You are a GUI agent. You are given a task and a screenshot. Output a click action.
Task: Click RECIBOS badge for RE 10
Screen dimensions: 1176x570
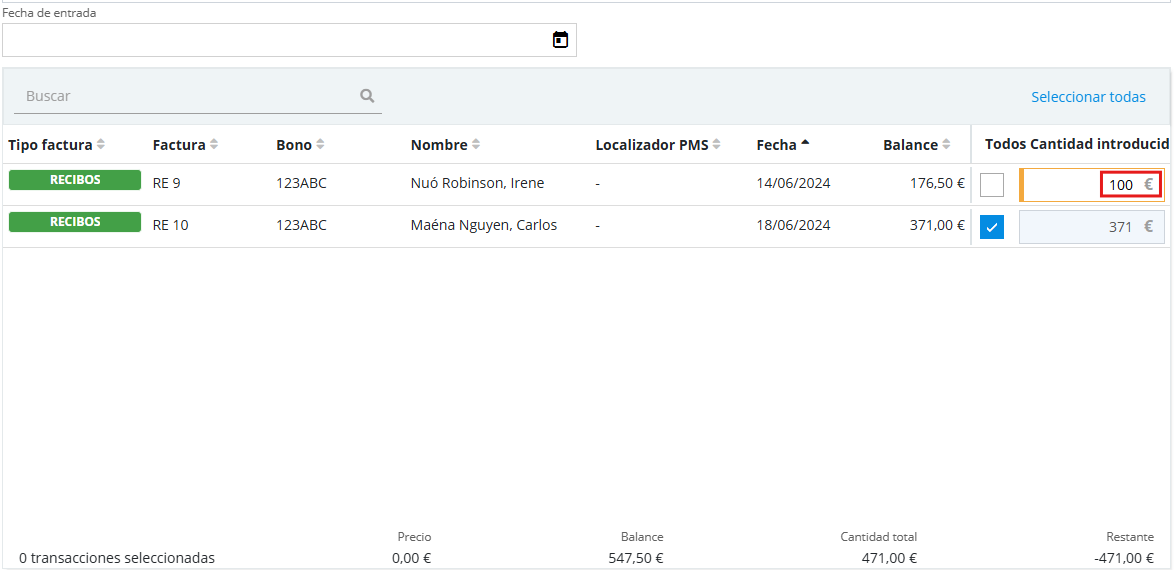point(75,222)
